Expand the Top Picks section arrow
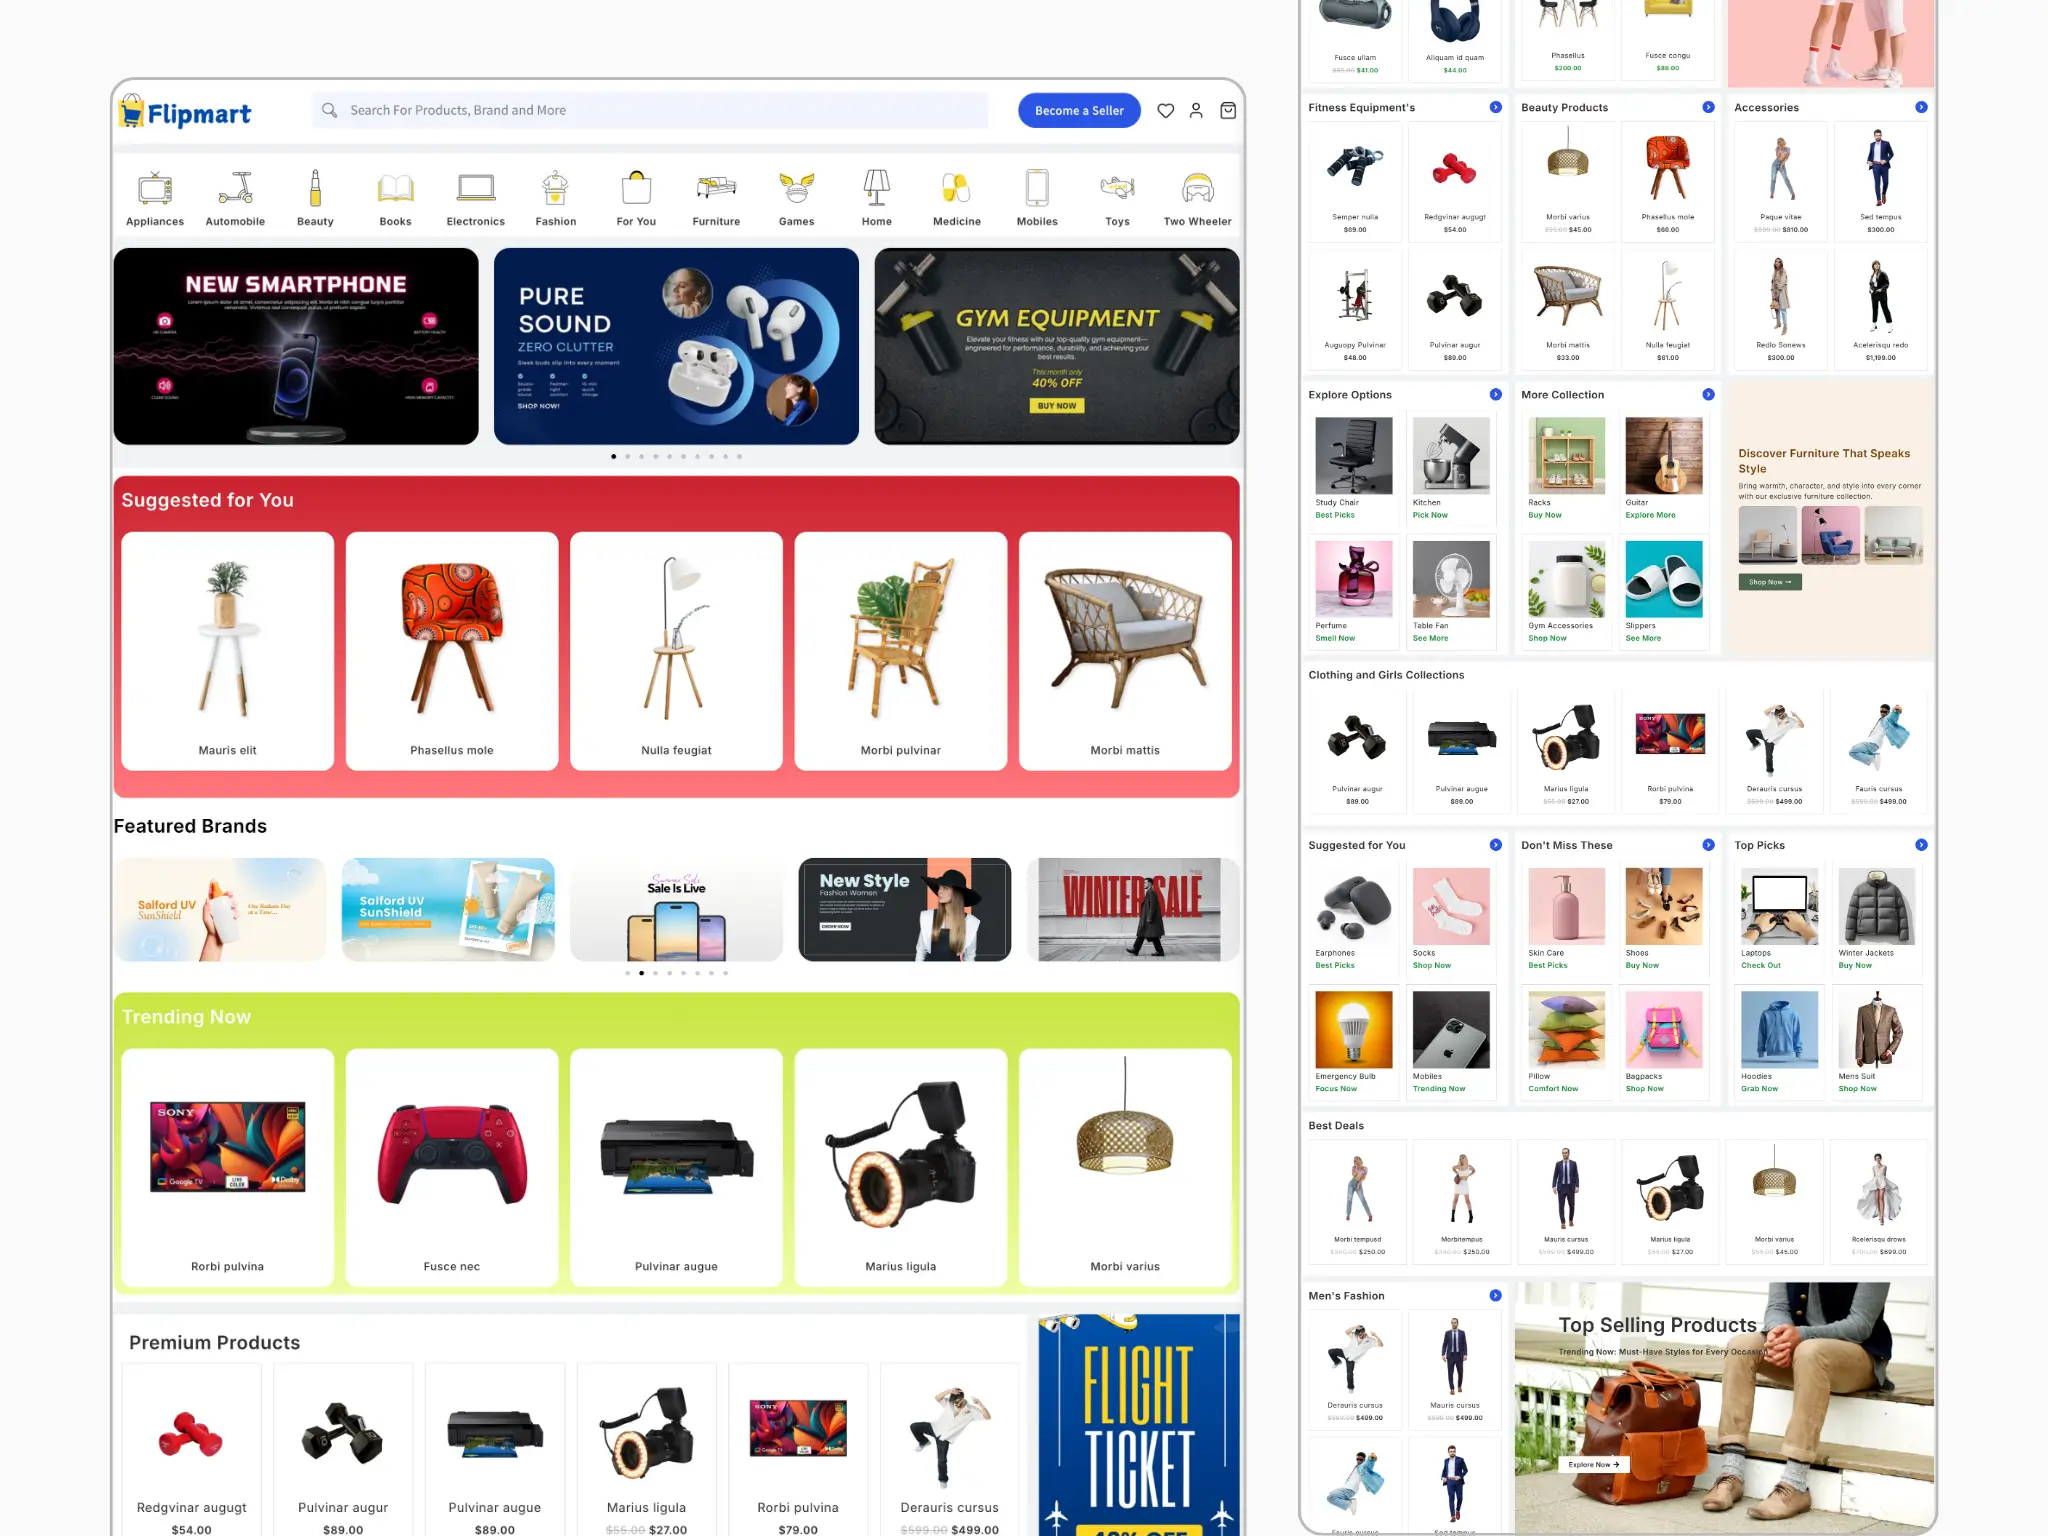 click(x=1921, y=845)
